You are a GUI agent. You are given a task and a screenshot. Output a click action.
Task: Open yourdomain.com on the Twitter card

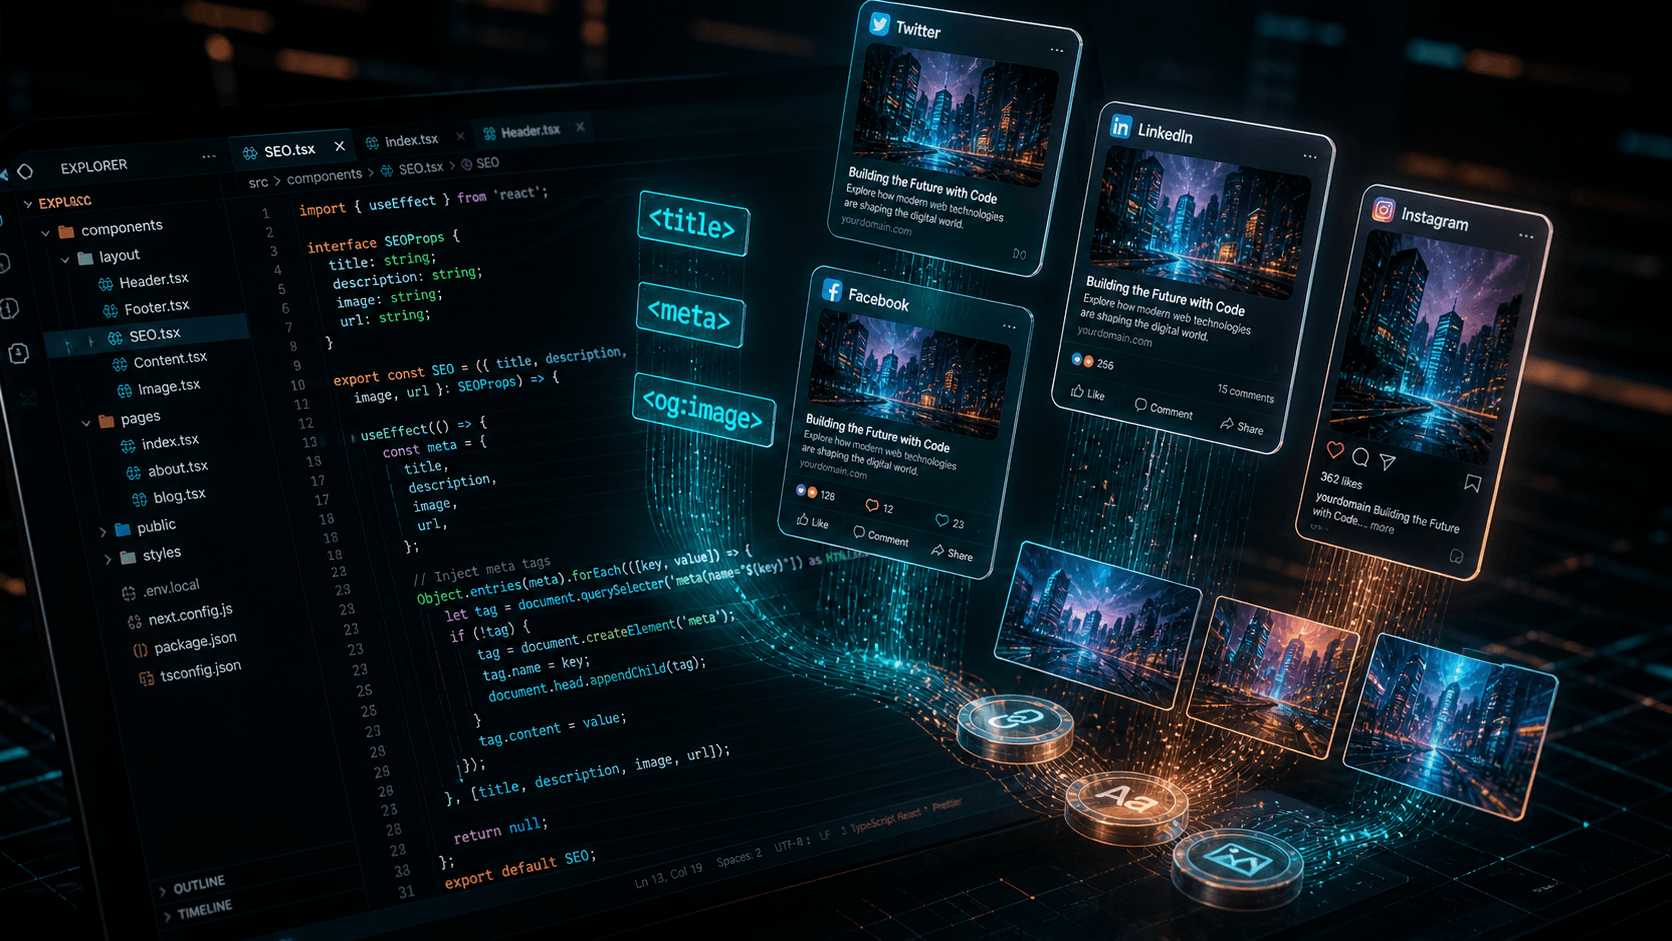(x=876, y=225)
